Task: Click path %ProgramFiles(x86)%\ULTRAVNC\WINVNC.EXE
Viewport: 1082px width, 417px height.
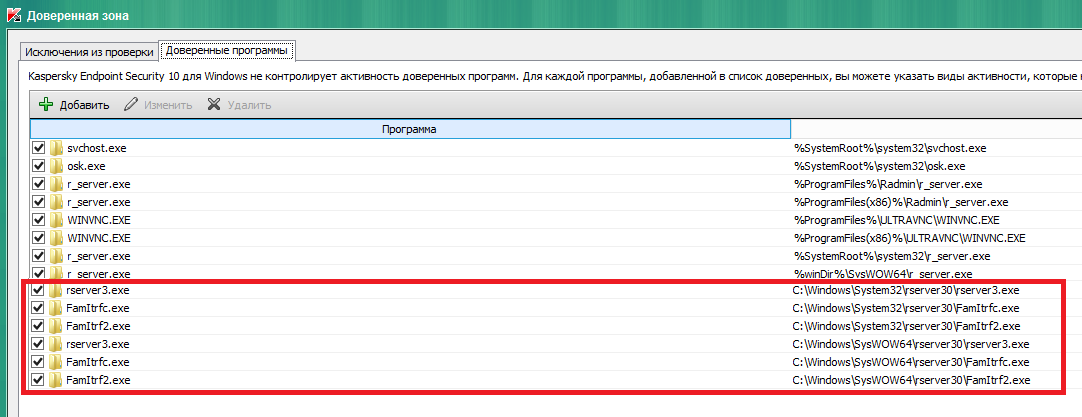Action: (909, 238)
